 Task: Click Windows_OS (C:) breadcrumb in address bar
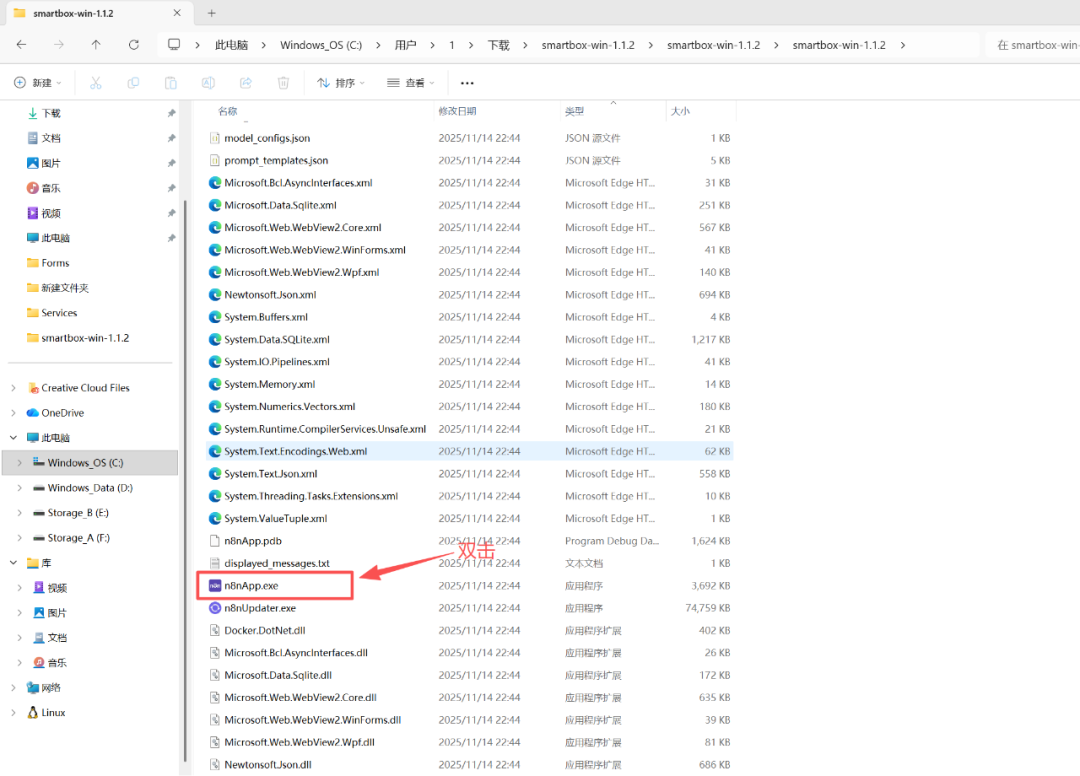321,45
